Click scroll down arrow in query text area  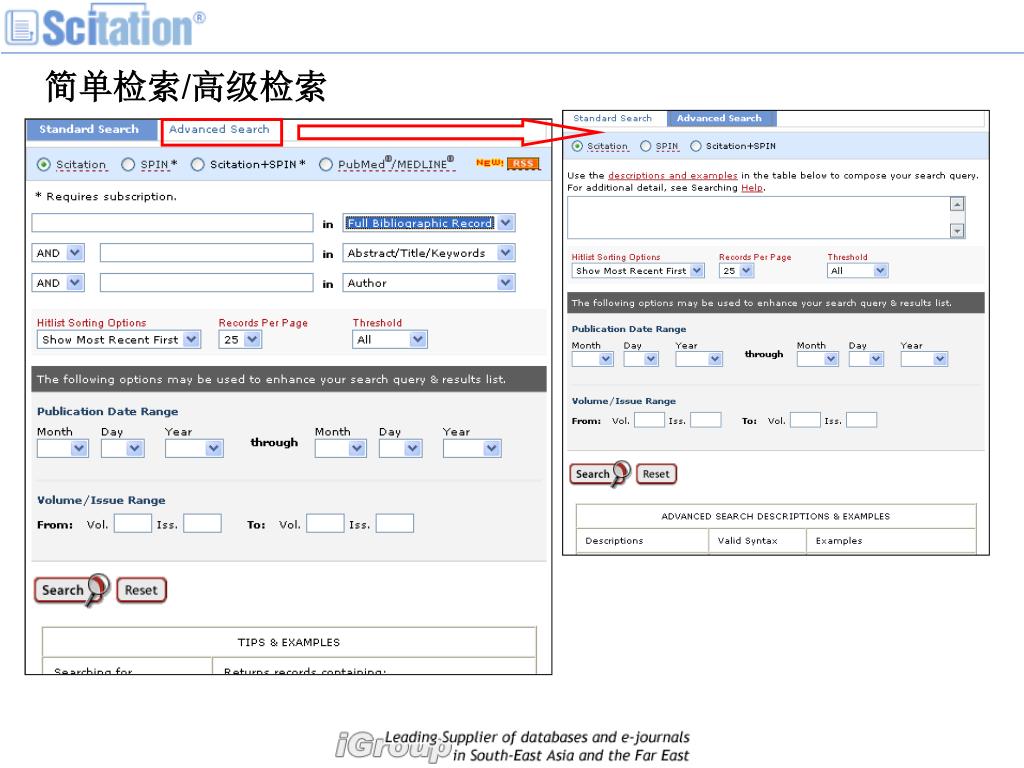click(x=957, y=231)
